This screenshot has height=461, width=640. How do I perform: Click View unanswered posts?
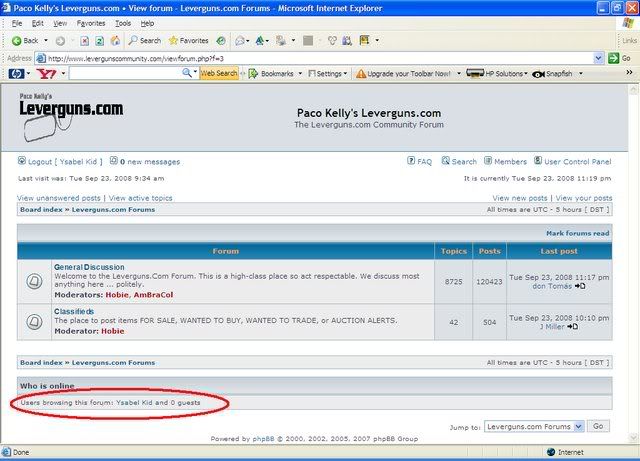[58, 198]
